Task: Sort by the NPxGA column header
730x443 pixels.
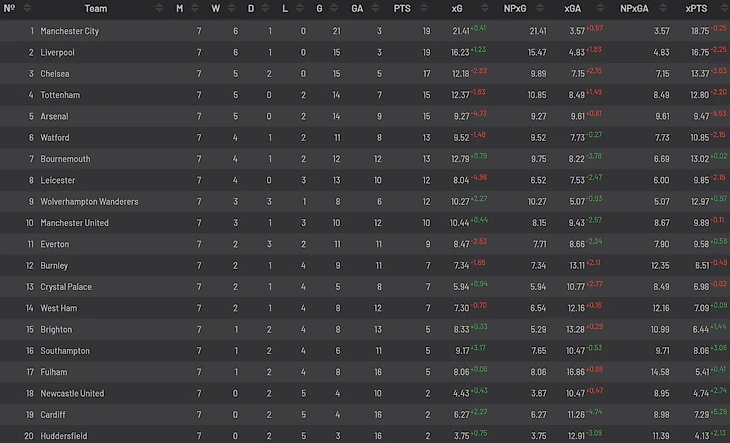Action: 636,8
